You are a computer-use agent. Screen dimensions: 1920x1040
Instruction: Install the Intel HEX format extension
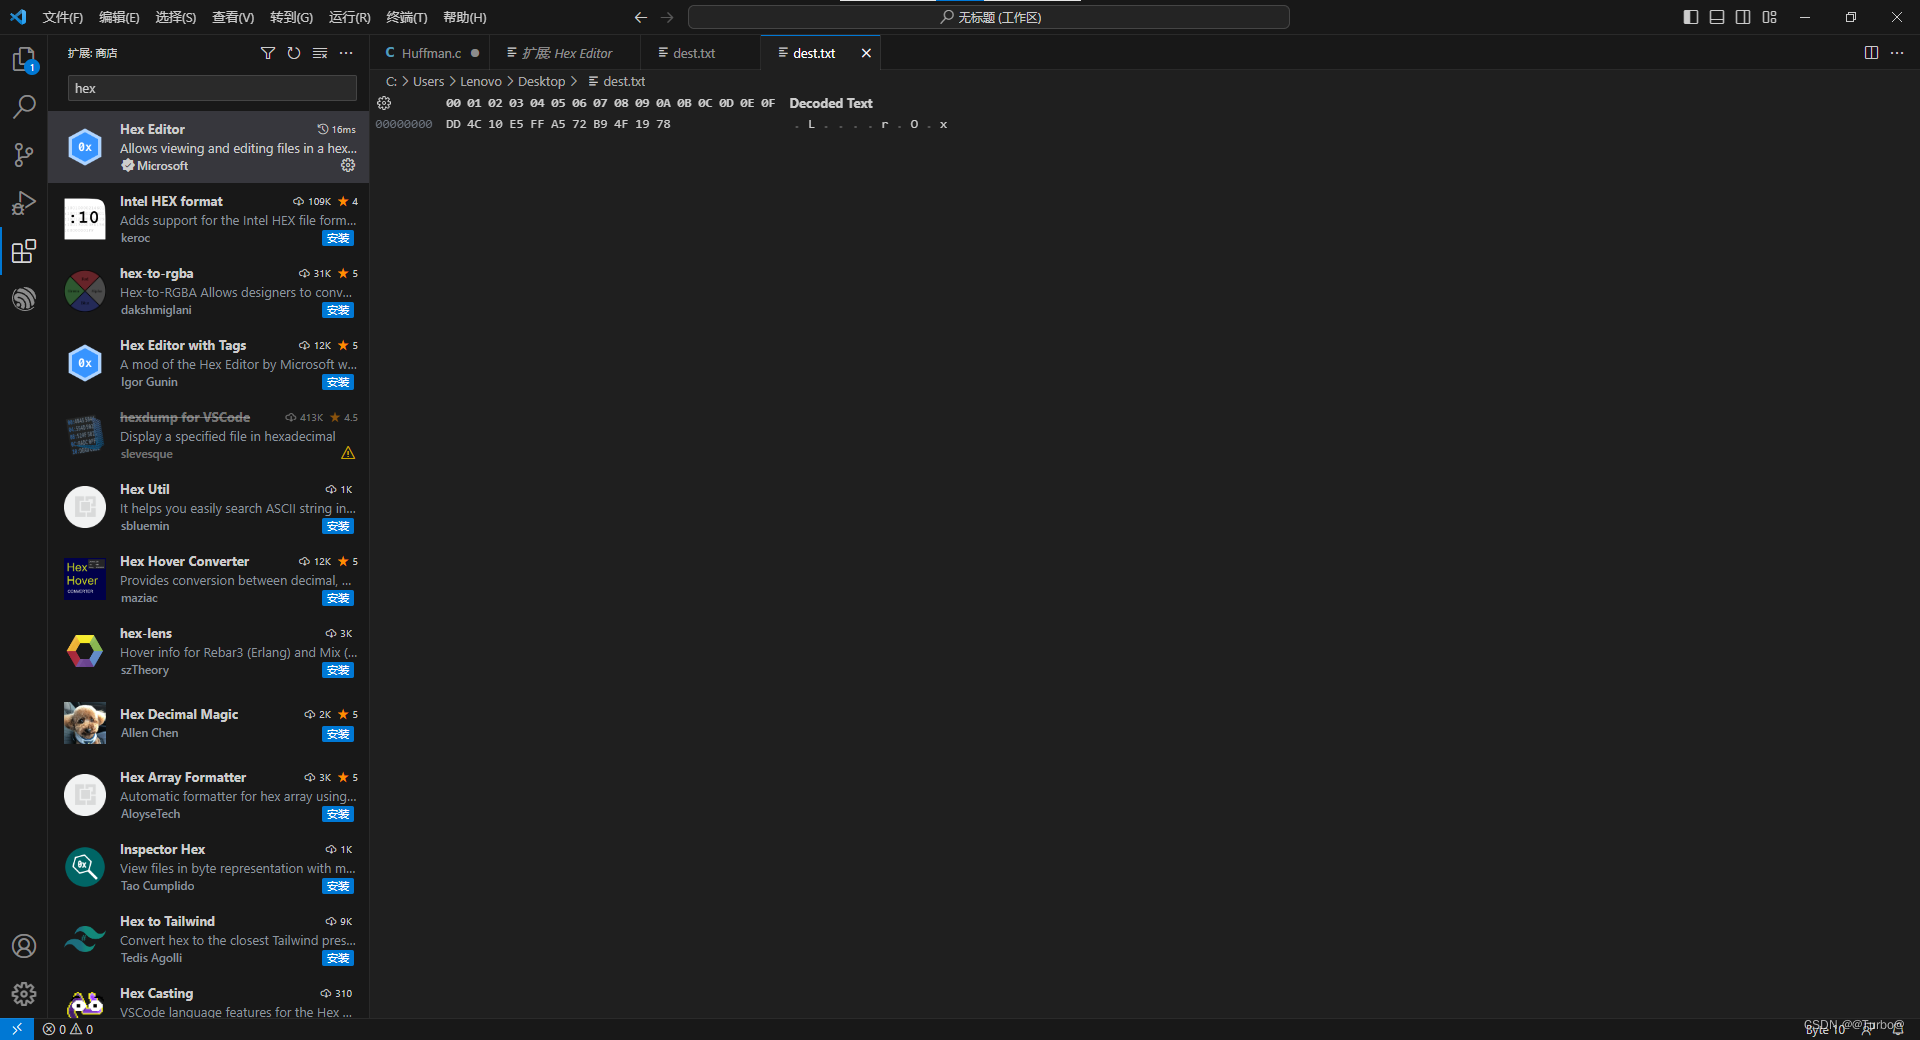coord(338,238)
